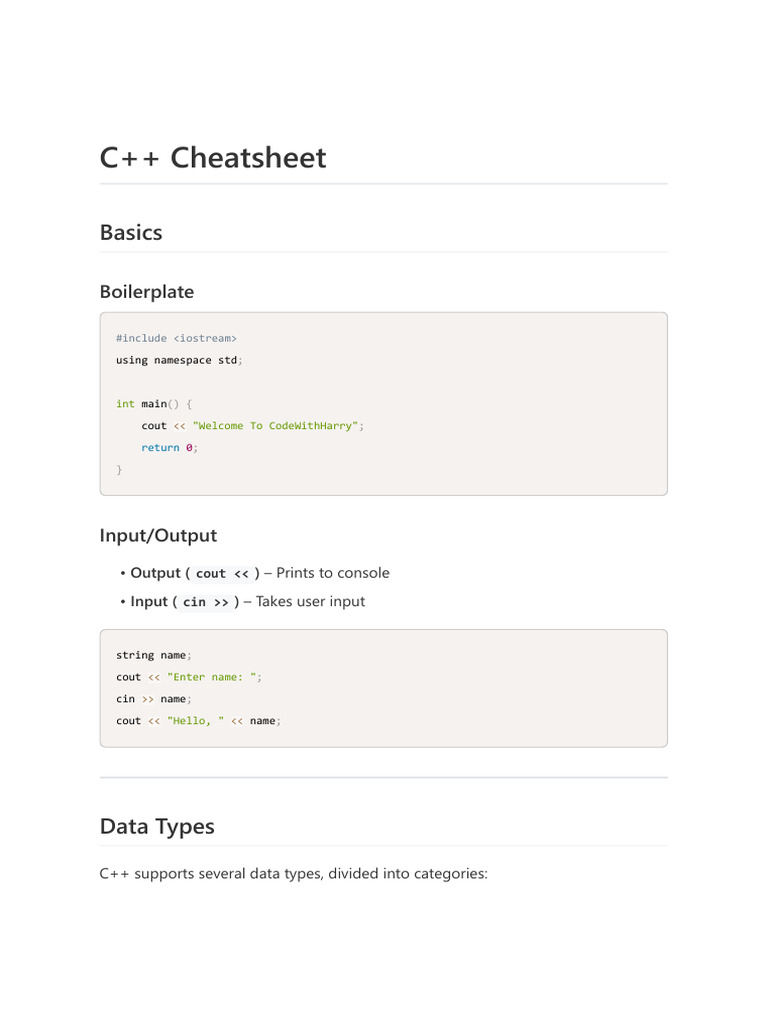Screen dimensions: 768x1024
Task: Select the "Boilerplate" subheading
Action: tap(147, 292)
